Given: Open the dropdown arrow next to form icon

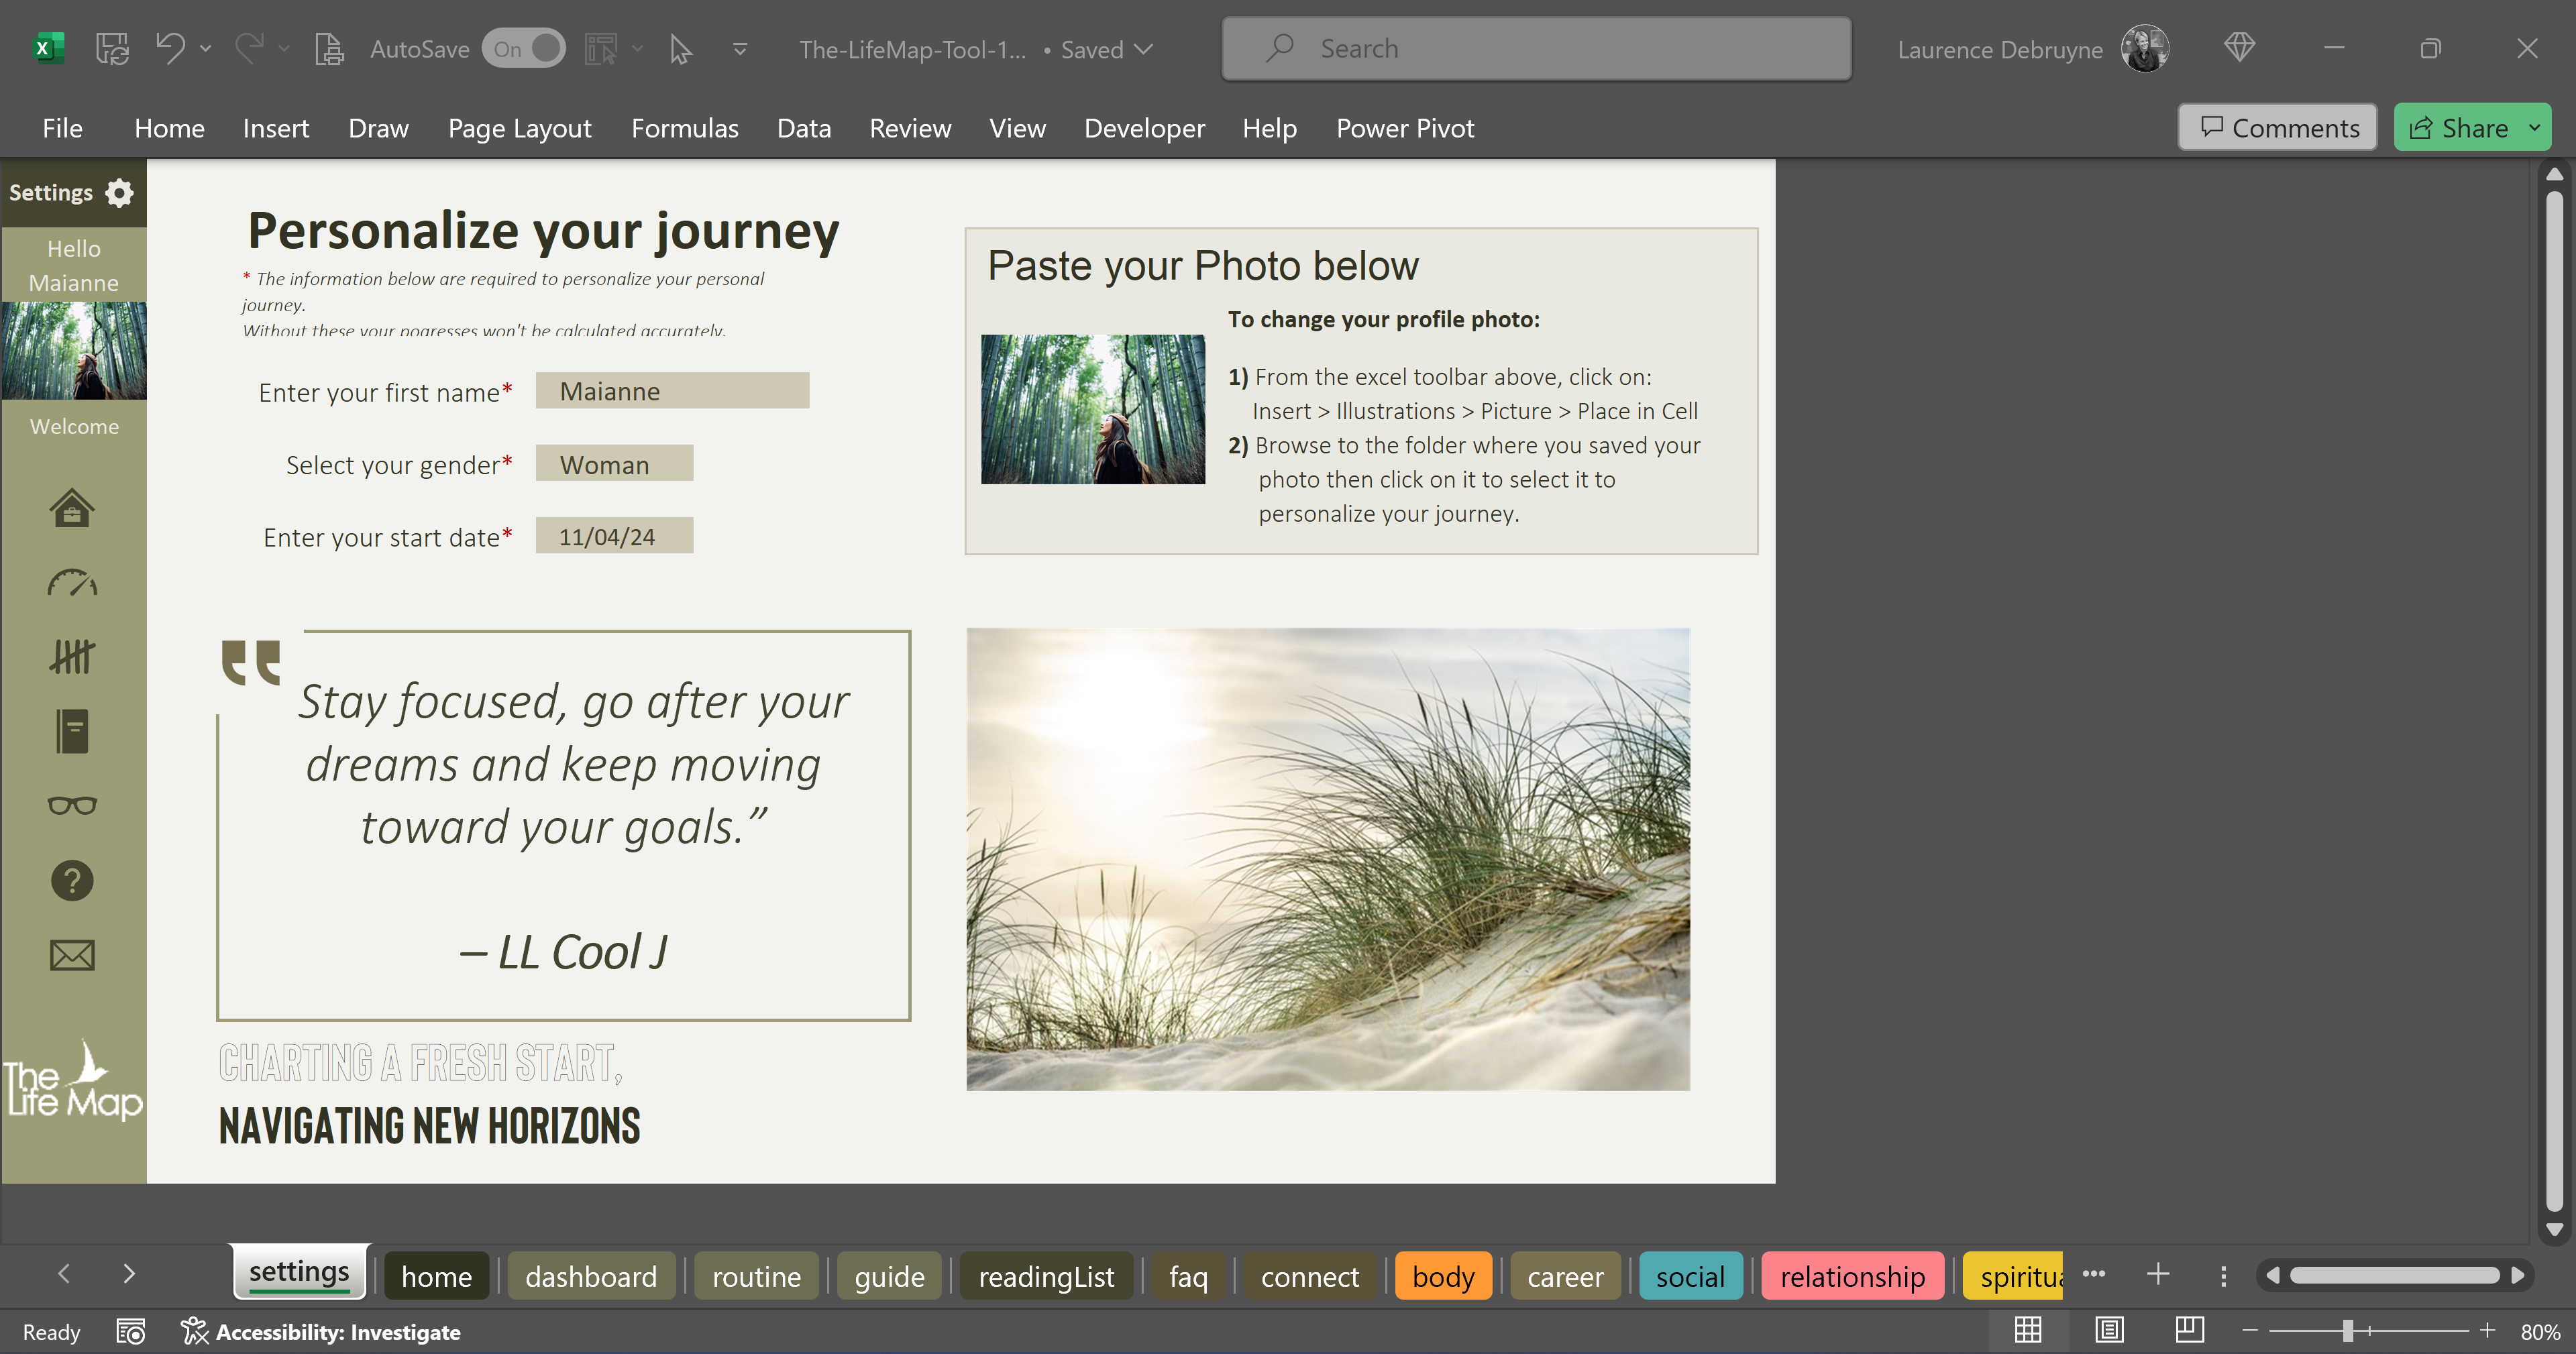Looking at the screenshot, I should point(638,48).
